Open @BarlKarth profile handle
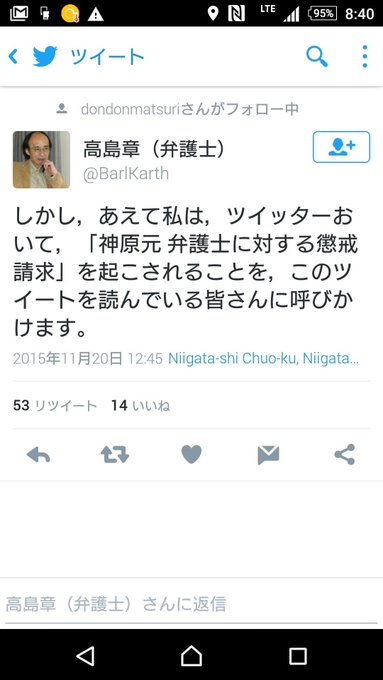The image size is (383, 680). 126,174
